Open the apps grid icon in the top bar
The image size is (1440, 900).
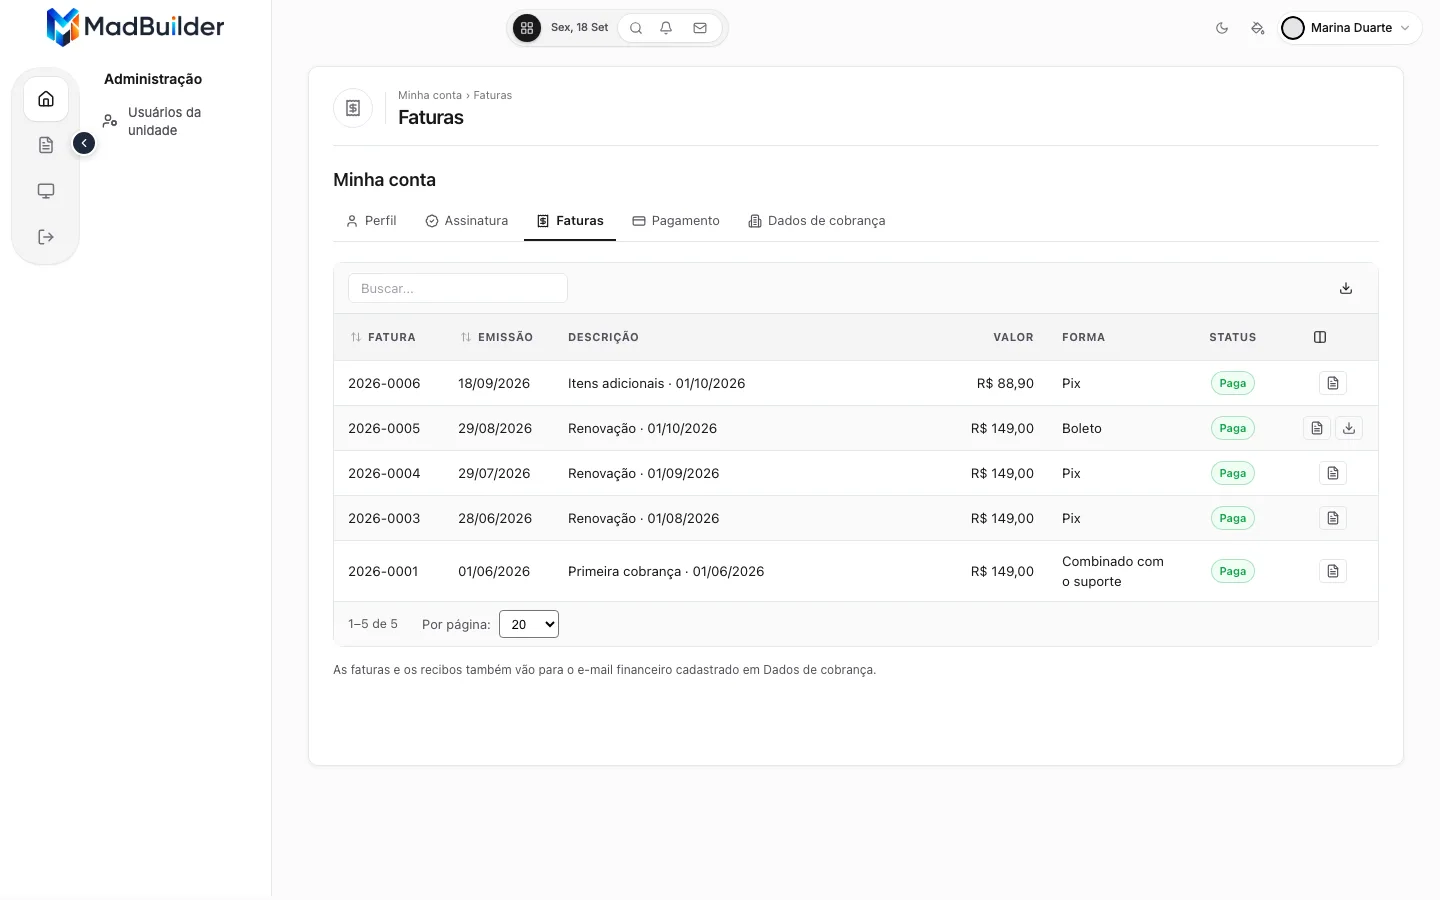527,28
